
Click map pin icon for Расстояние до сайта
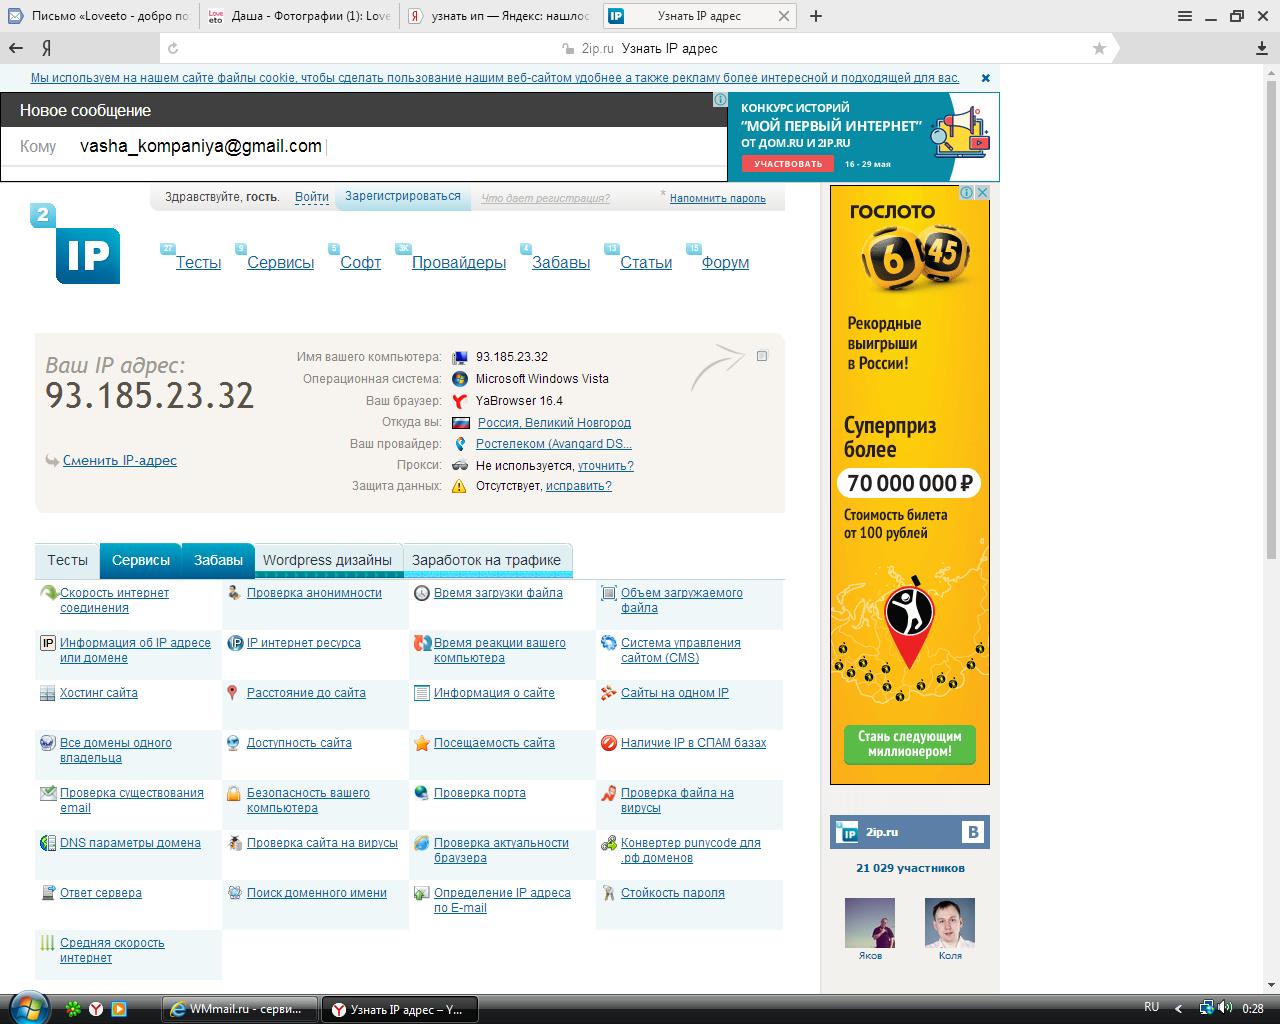tap(232, 693)
